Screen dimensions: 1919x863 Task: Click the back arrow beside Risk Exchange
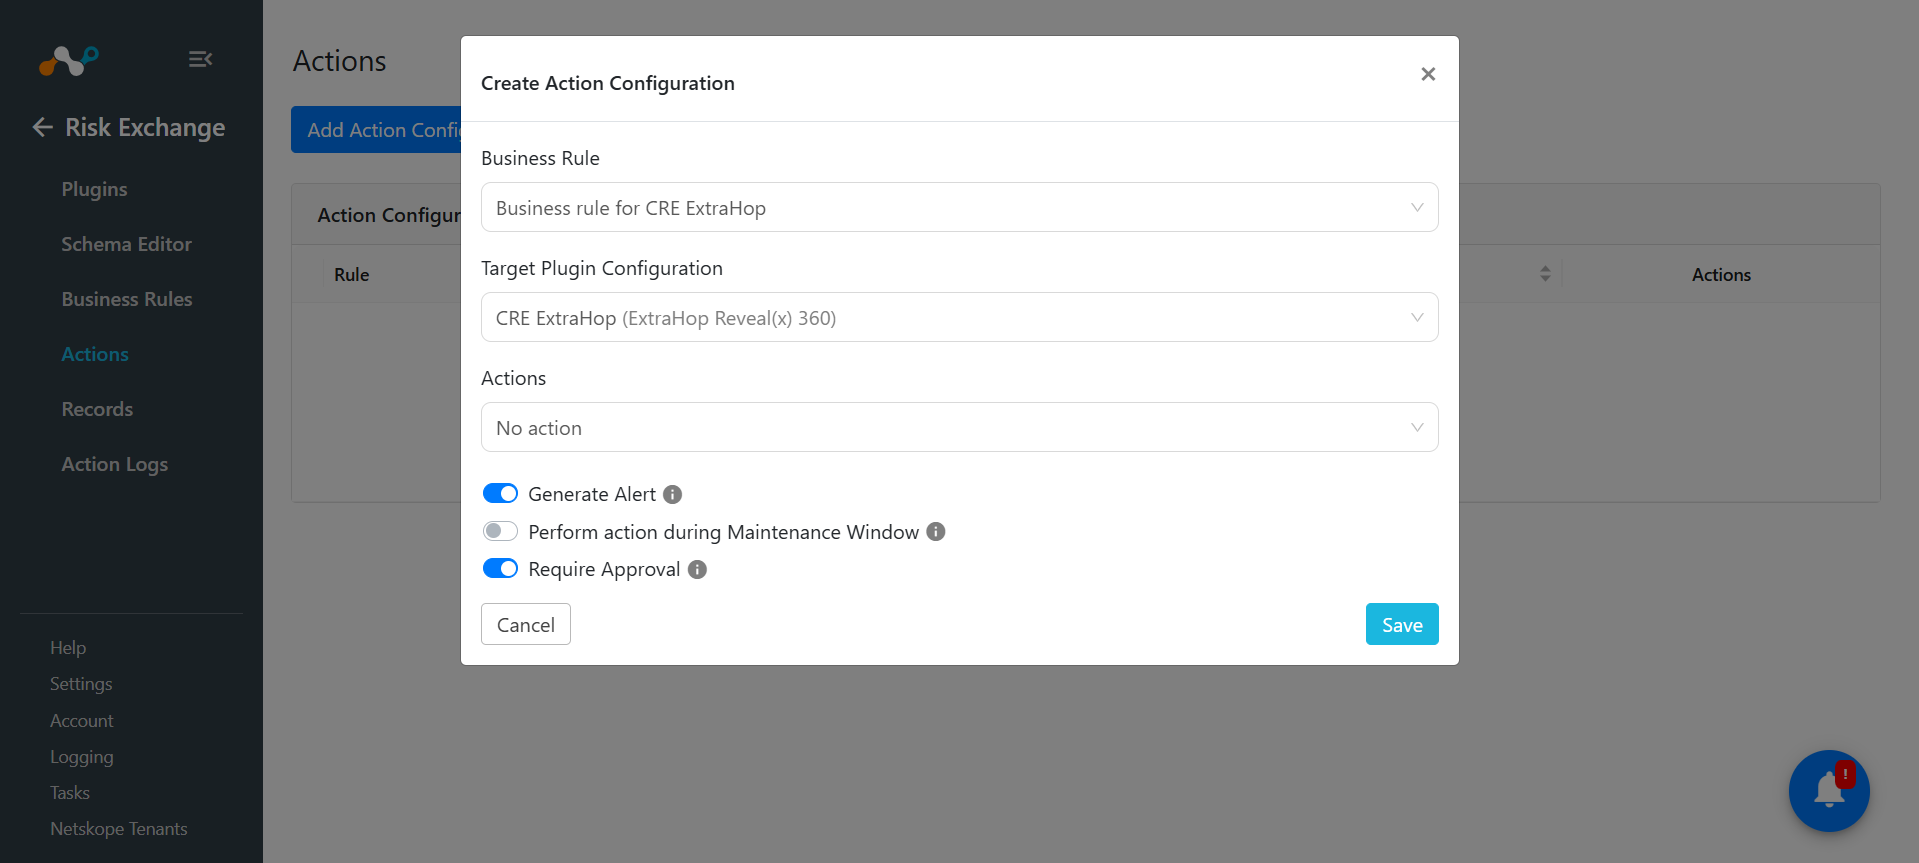[x=42, y=127]
